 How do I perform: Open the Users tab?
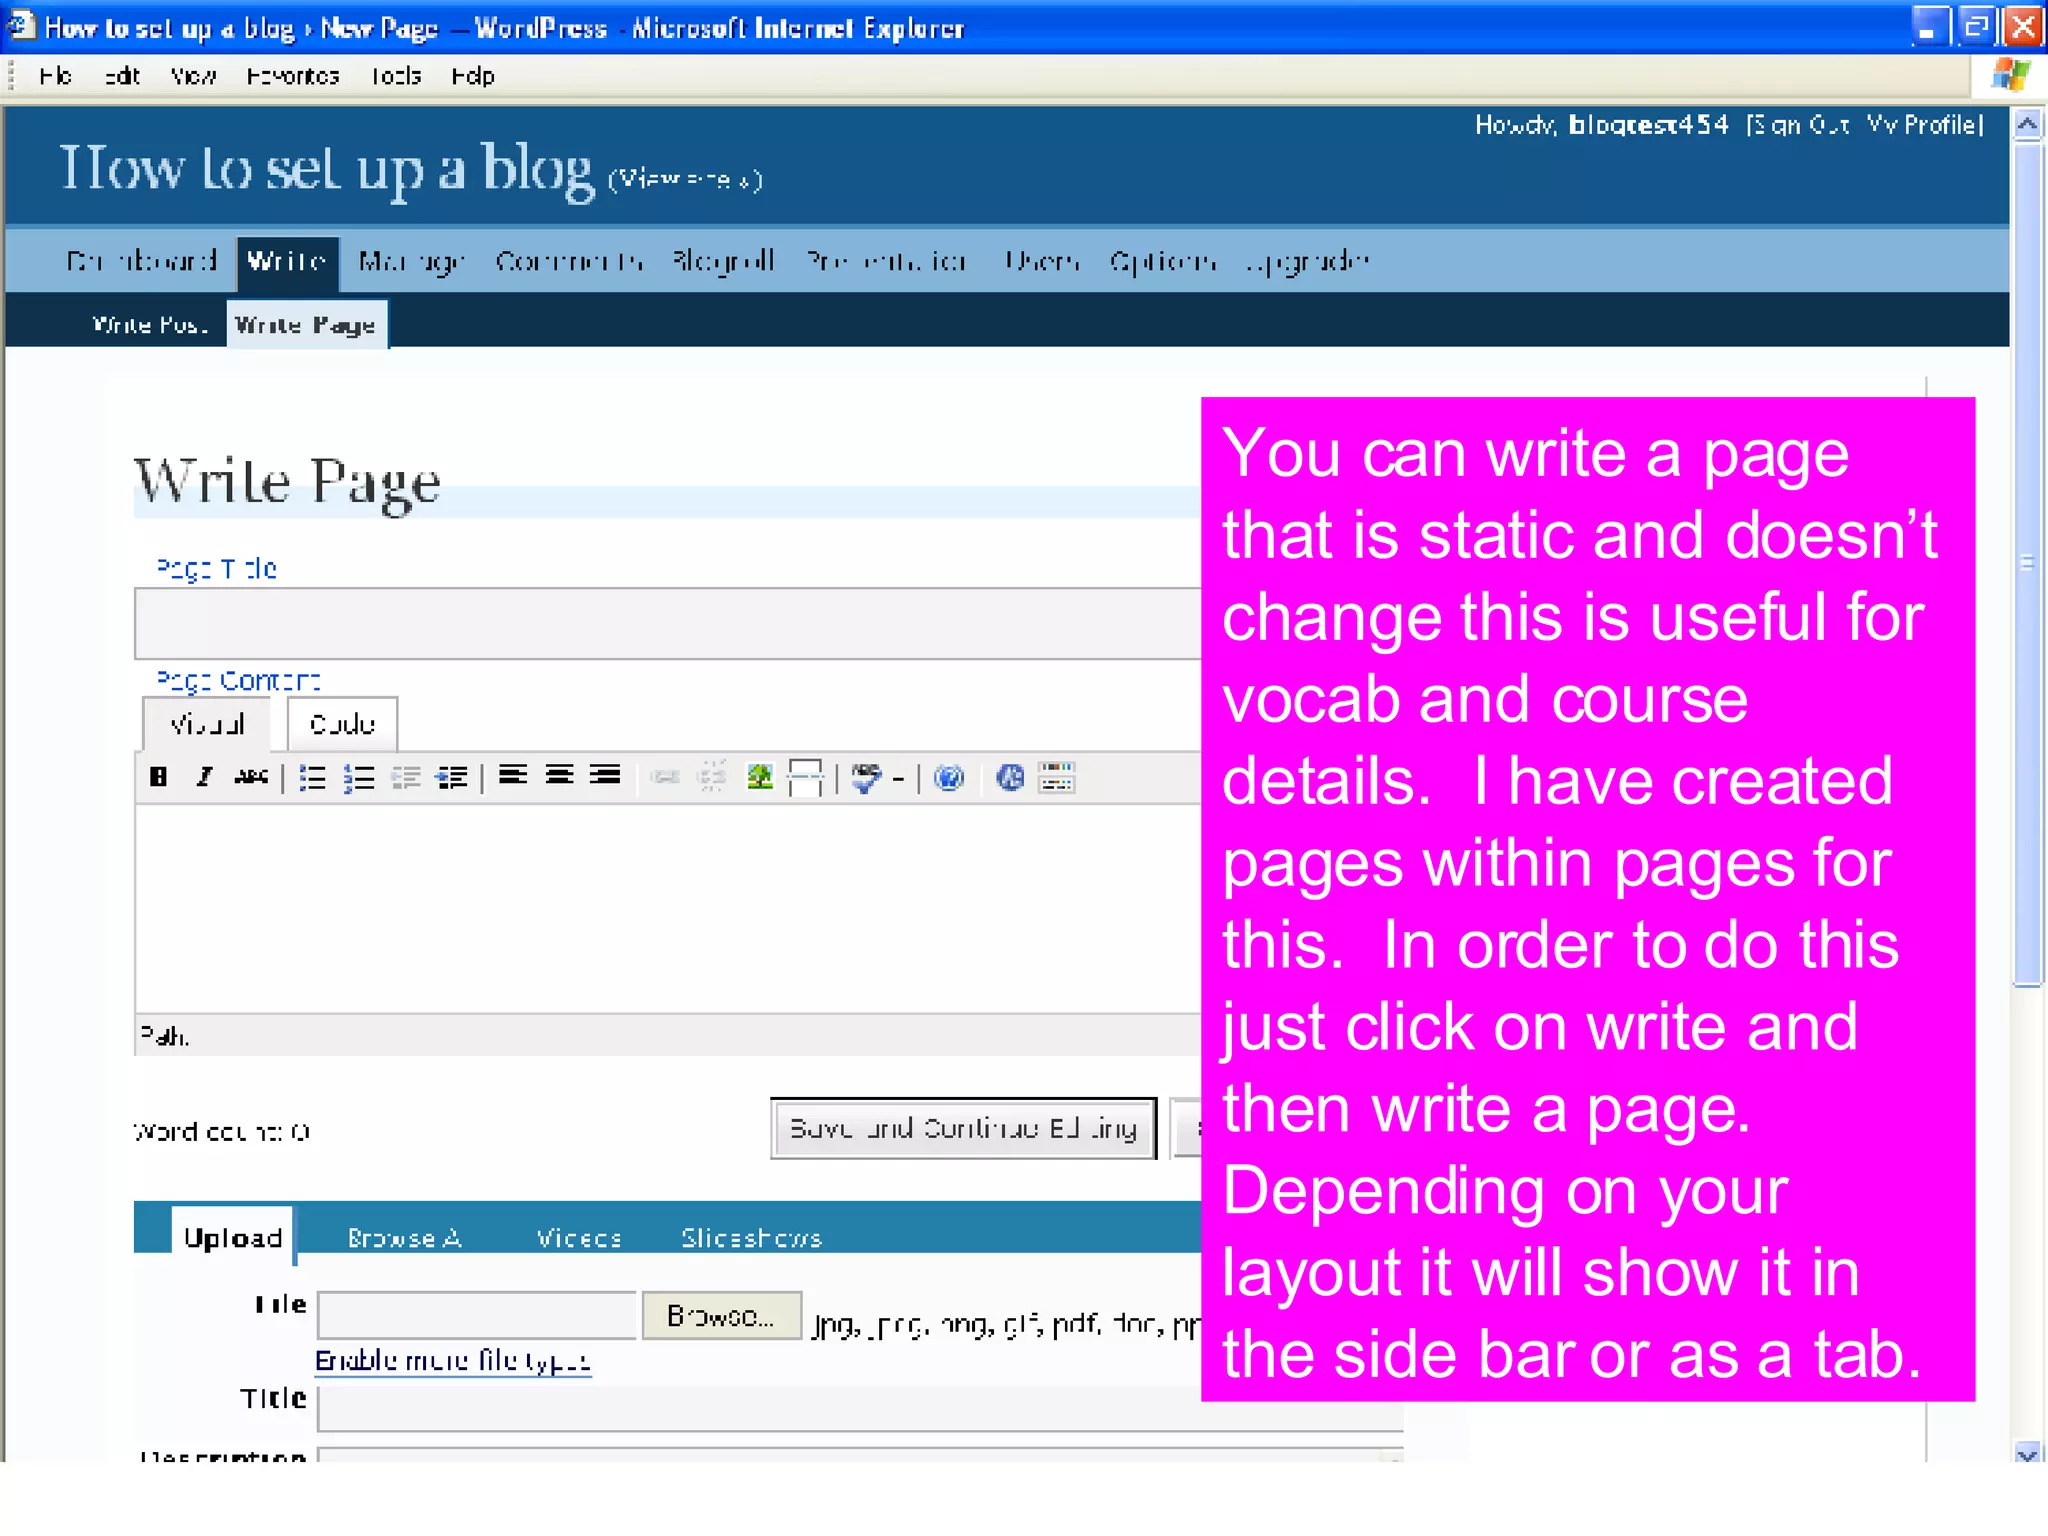pos(1042,261)
